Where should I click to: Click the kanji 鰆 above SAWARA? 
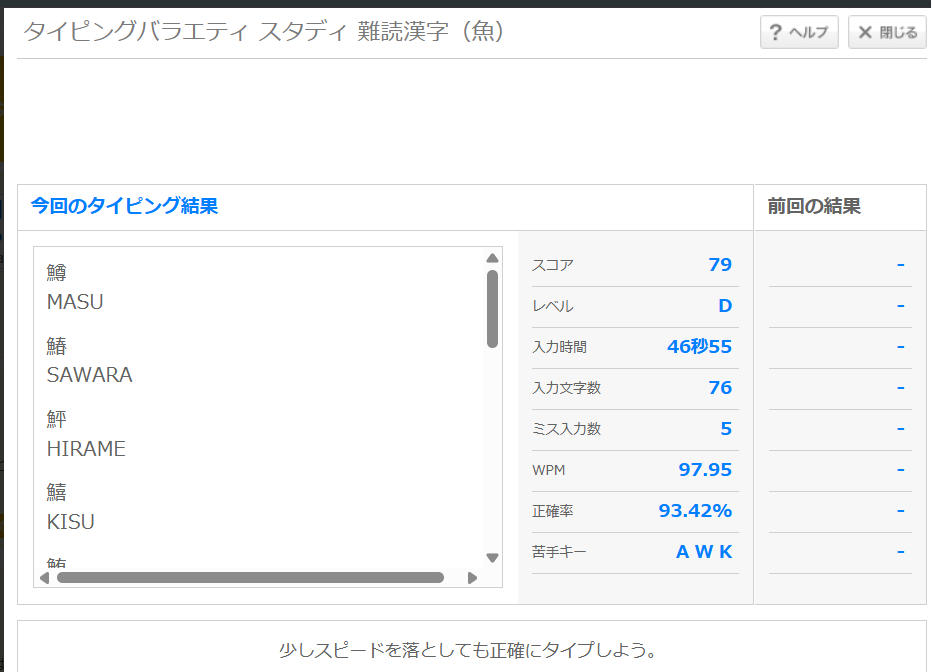tap(57, 345)
